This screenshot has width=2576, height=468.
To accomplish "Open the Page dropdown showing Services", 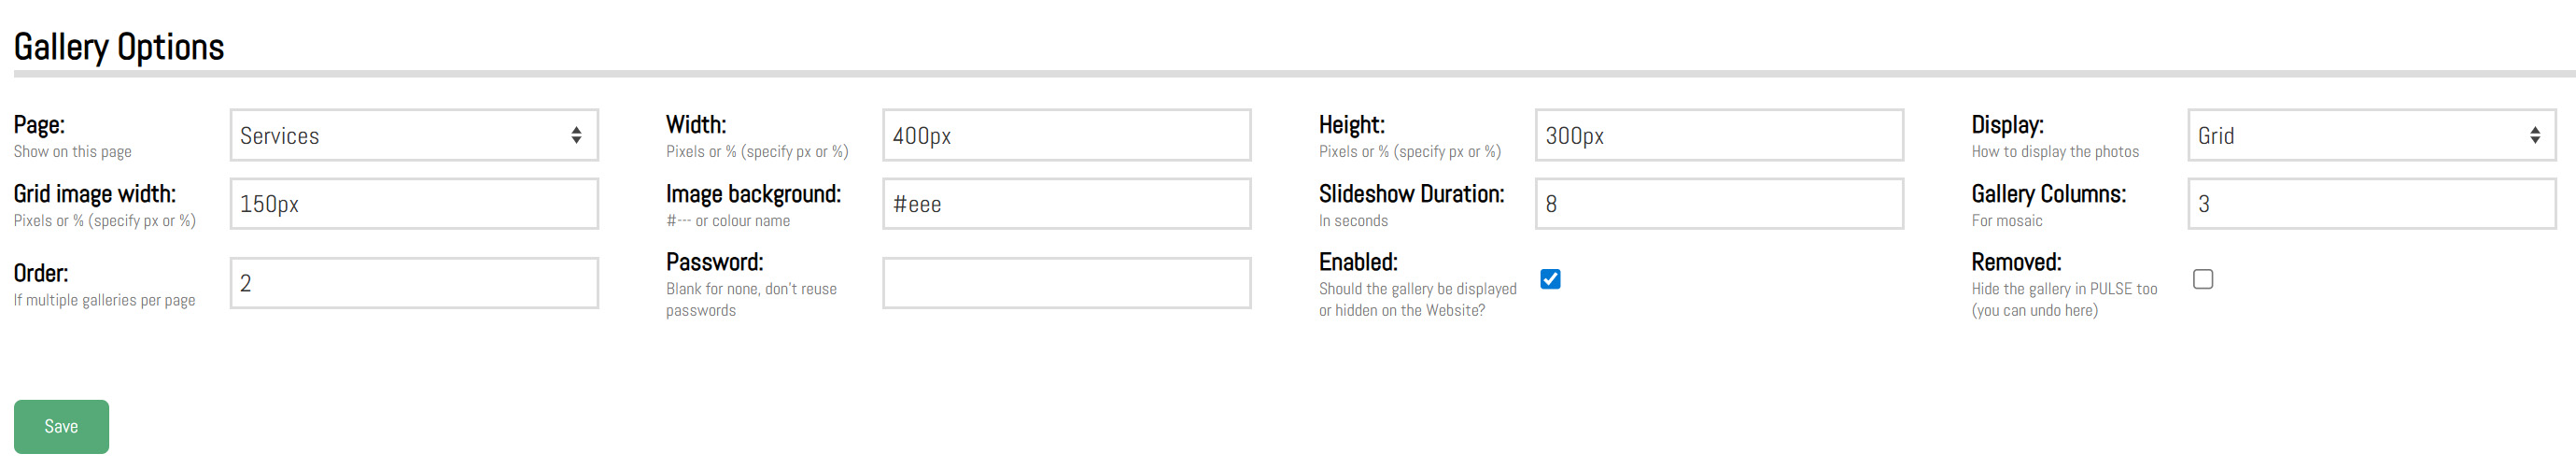I will tap(413, 135).
